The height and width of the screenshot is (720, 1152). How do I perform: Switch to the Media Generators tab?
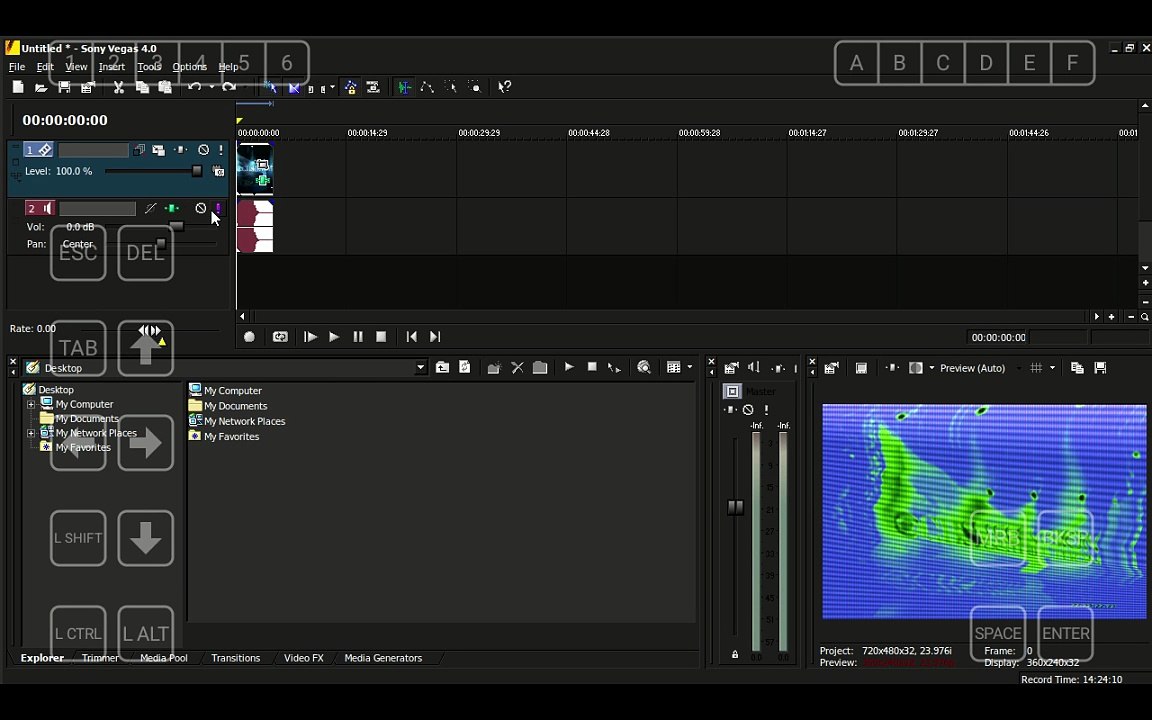coord(383,658)
